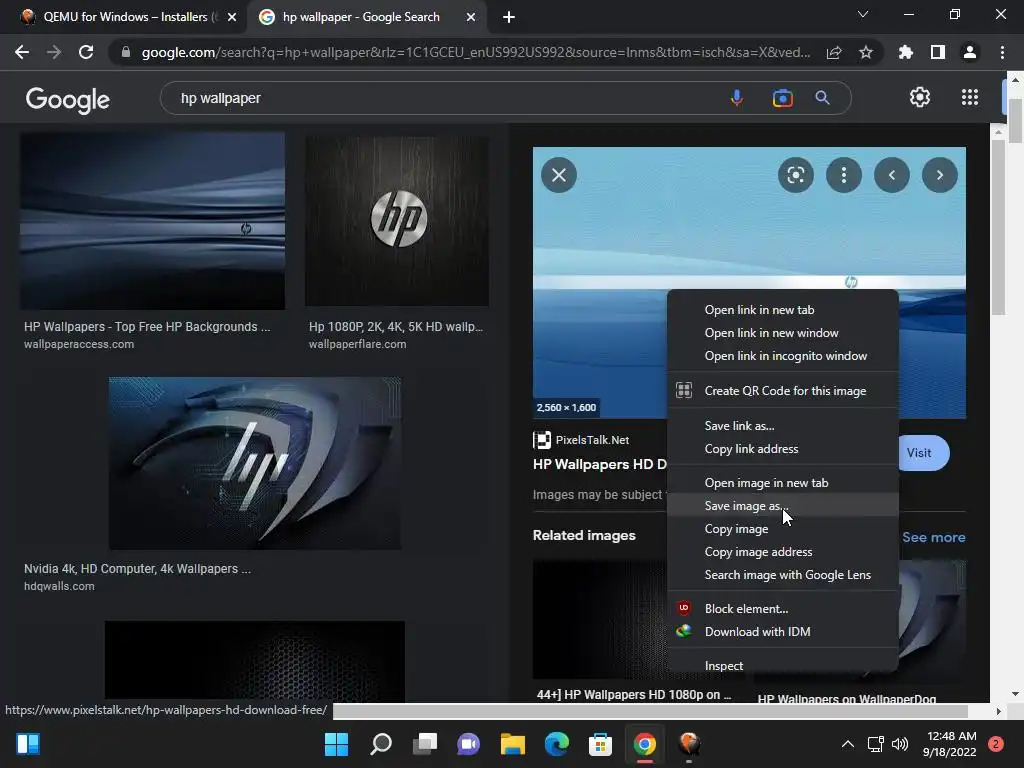
Task: Open Google Lens search on preview image
Action: point(795,175)
